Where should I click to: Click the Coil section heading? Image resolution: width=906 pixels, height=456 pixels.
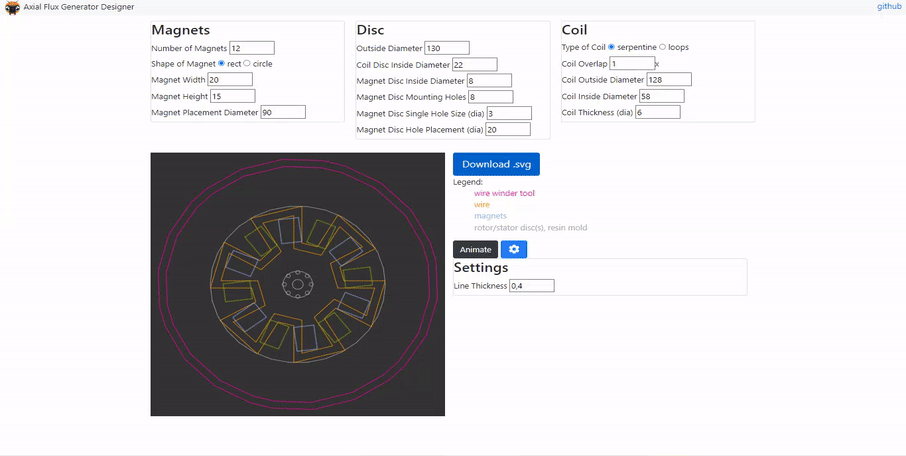574,30
